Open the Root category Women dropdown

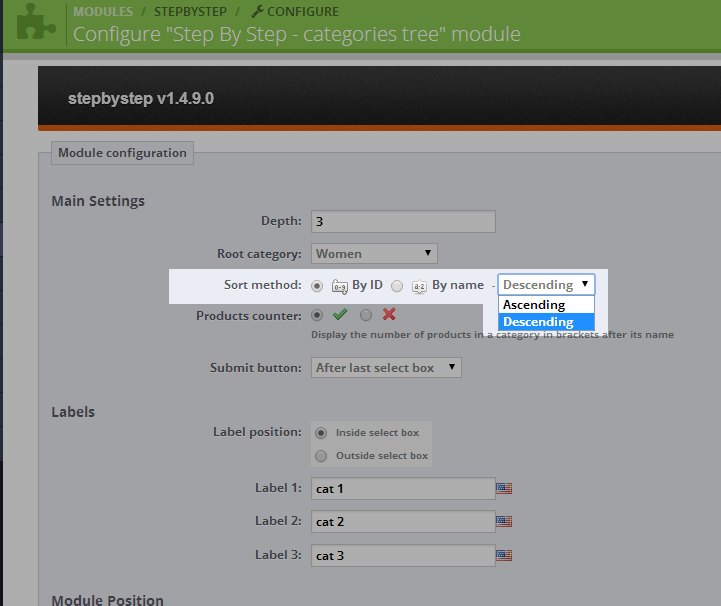point(374,254)
